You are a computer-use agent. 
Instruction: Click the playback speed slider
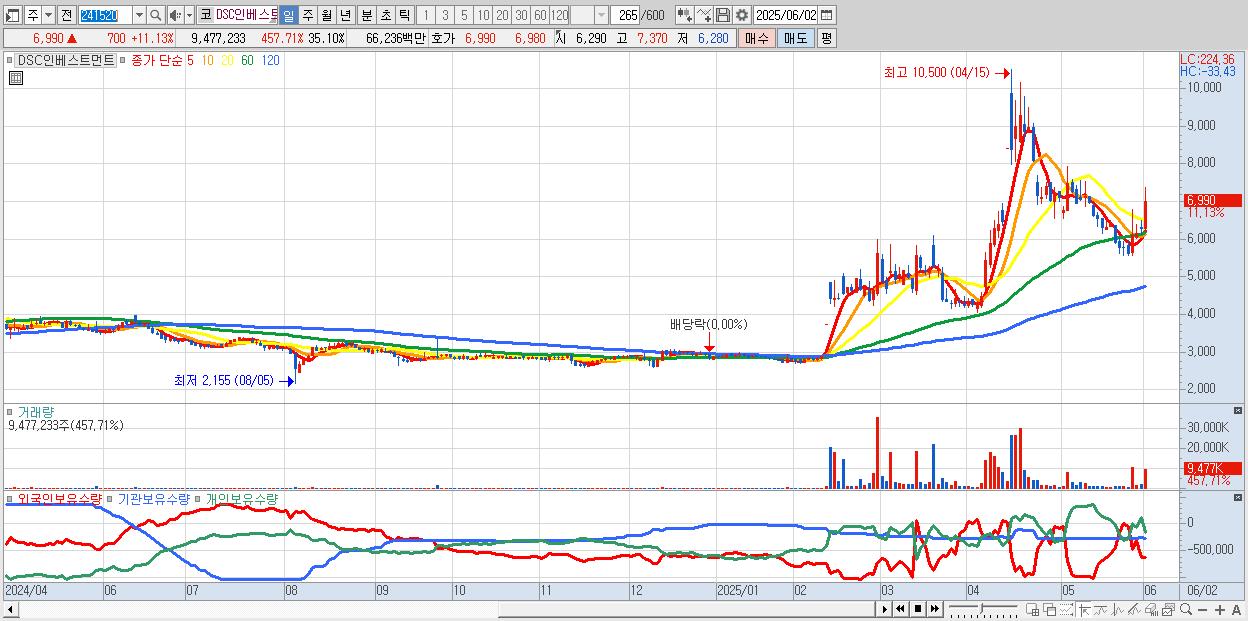(x=983, y=609)
